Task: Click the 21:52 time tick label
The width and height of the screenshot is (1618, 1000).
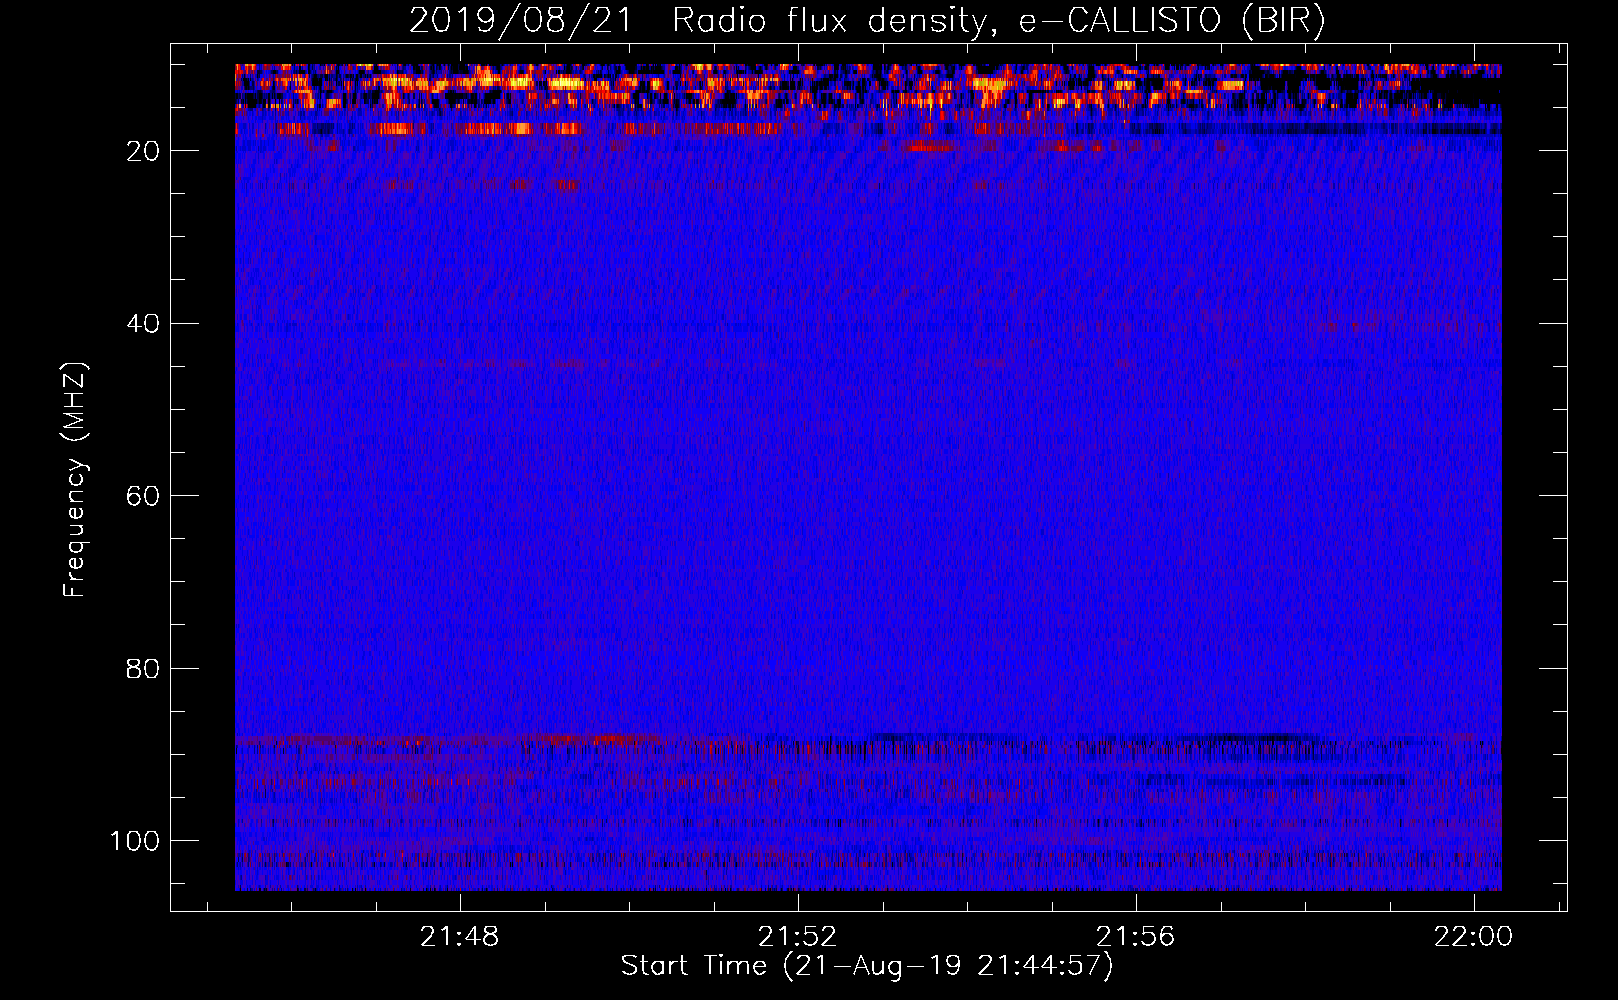Action: (x=797, y=937)
